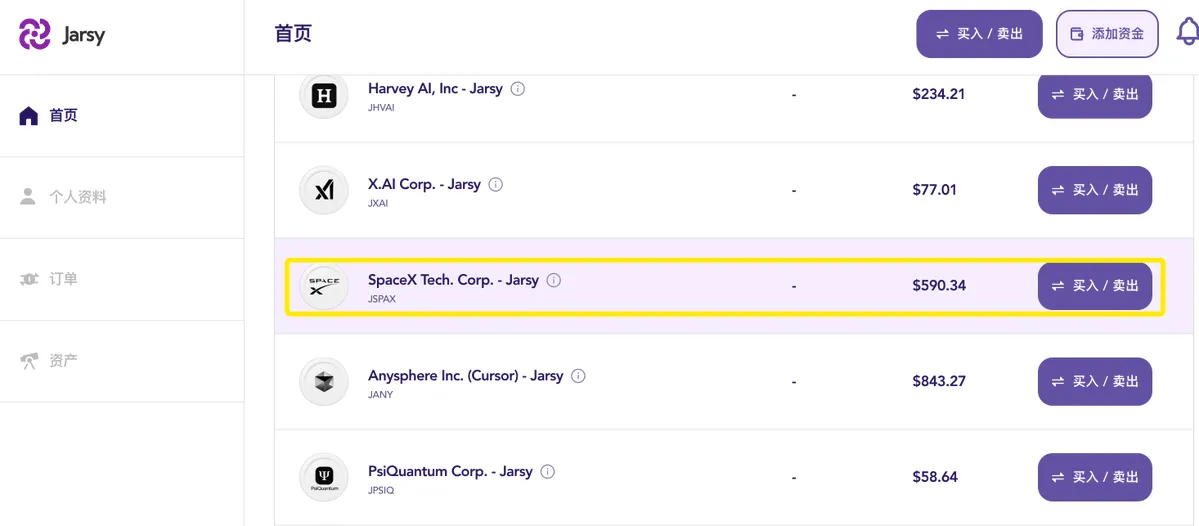Viewport: 1199px width, 526px height.
Task: Click the PsiQuantum logo
Action: 324,477
